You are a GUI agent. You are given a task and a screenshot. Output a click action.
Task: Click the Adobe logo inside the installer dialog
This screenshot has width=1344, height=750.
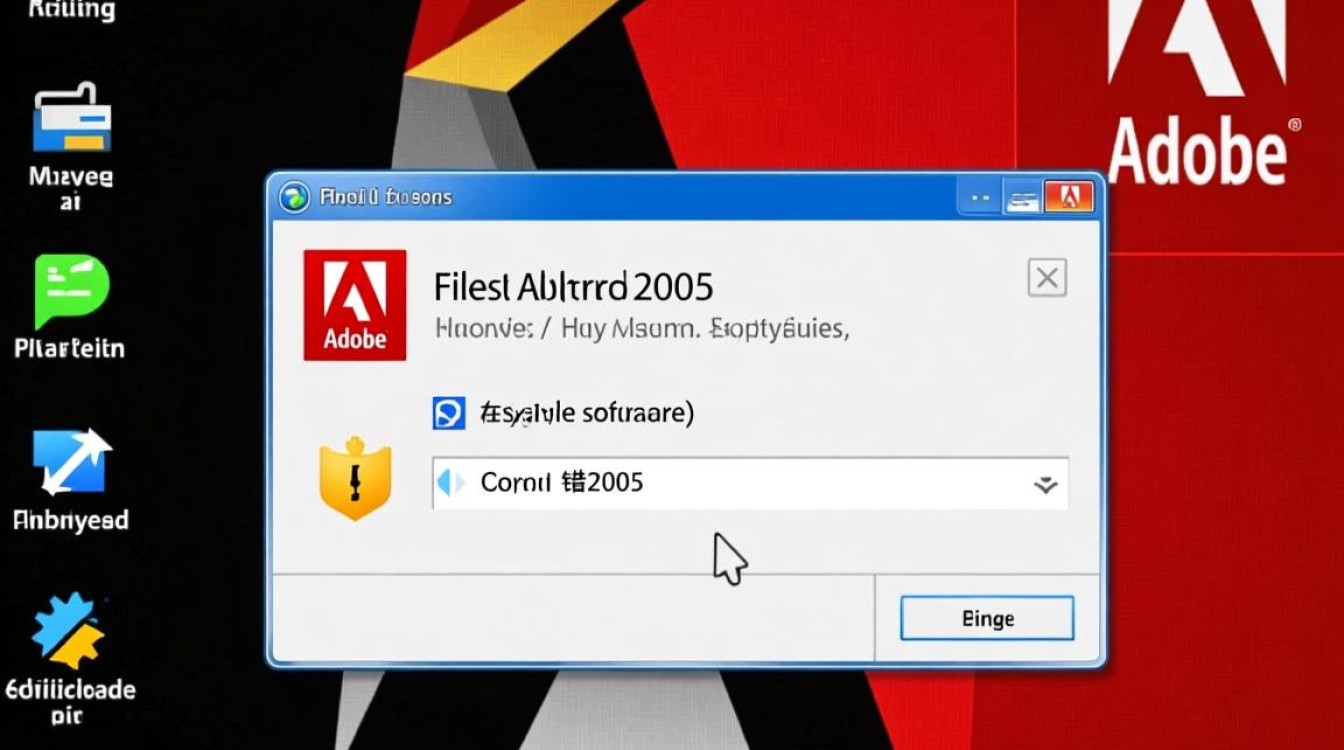pyautogui.click(x=354, y=304)
